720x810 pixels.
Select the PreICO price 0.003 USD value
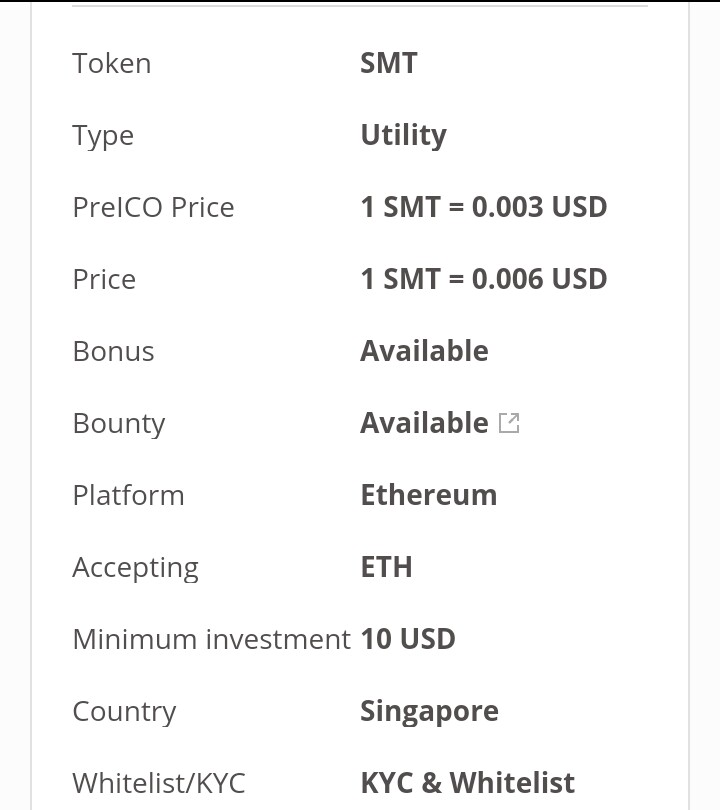(x=484, y=207)
